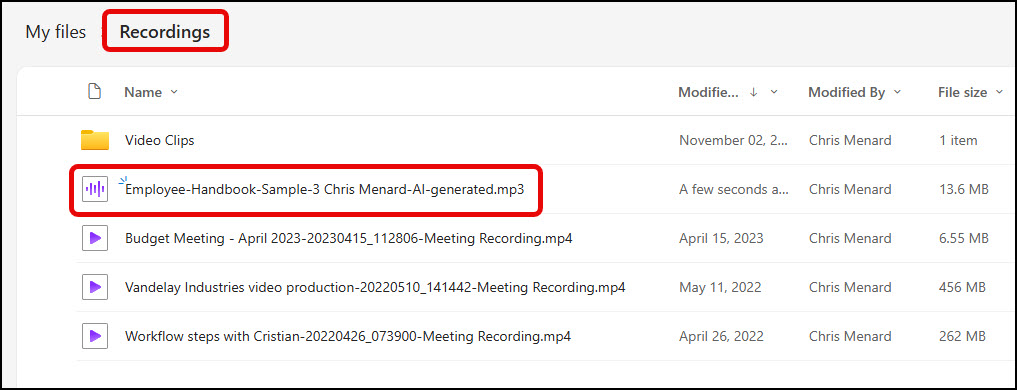Click the Modified sort descending arrow

753,92
